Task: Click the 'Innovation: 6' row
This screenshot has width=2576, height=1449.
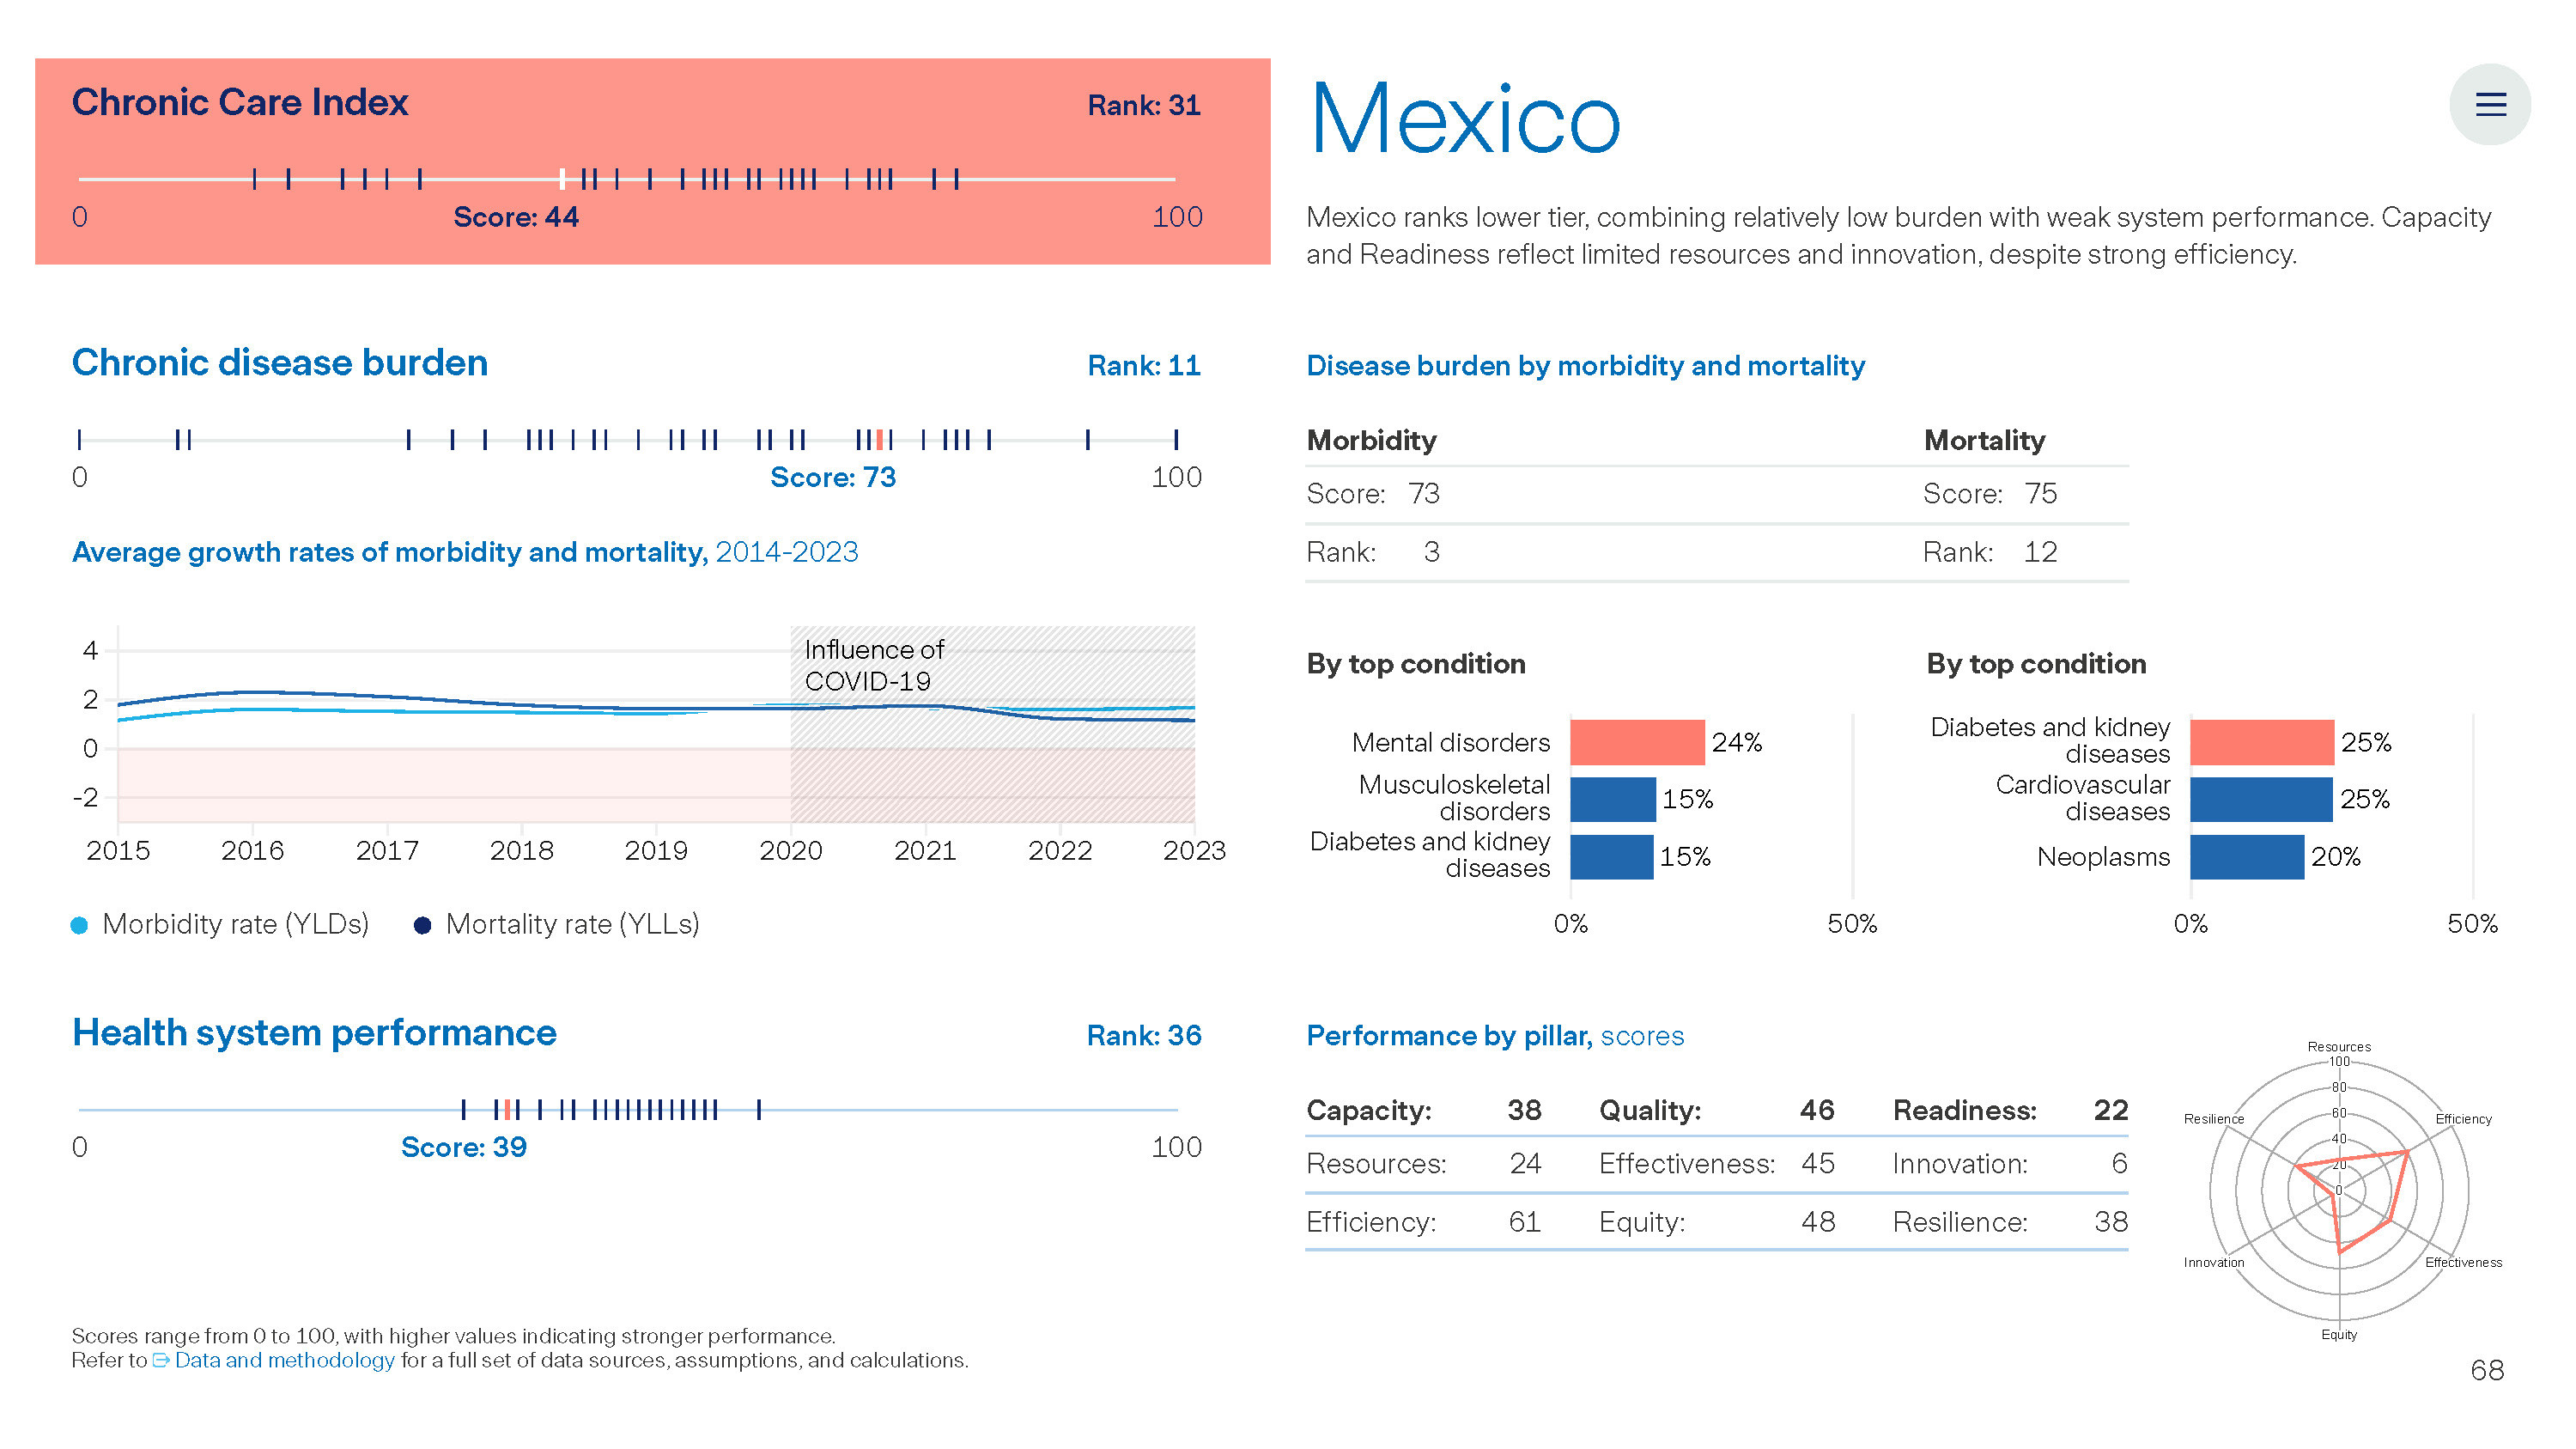Action: (x=2010, y=1164)
